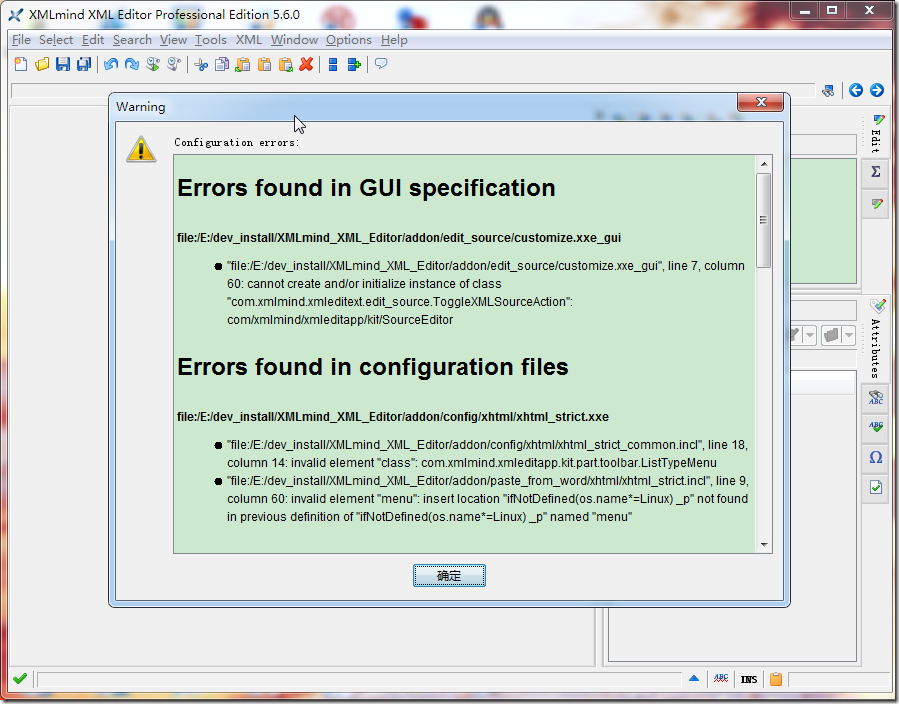
Task: Click the Command History icon beside Repeat
Action: 174,64
